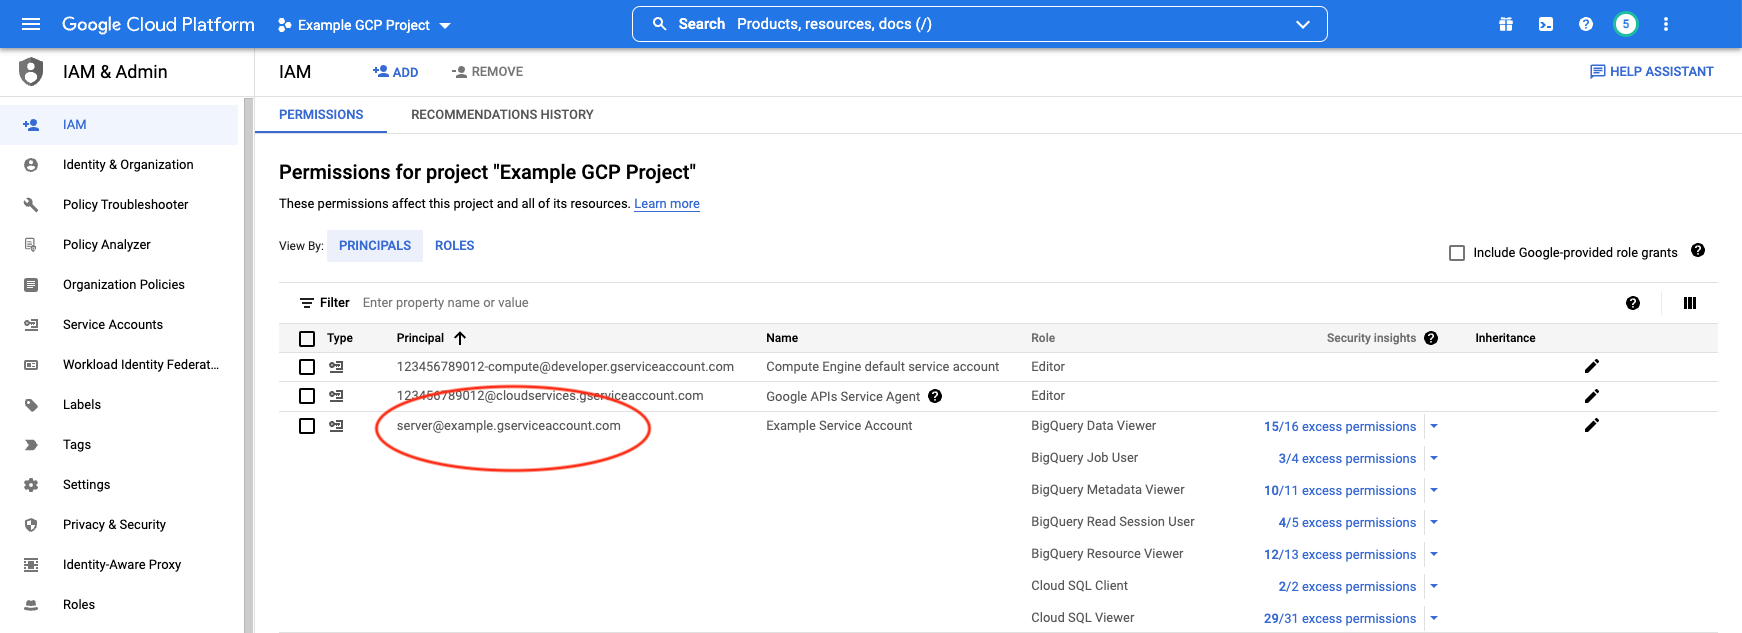Open the hamburger navigation menu
The width and height of the screenshot is (1742, 633).
click(31, 24)
